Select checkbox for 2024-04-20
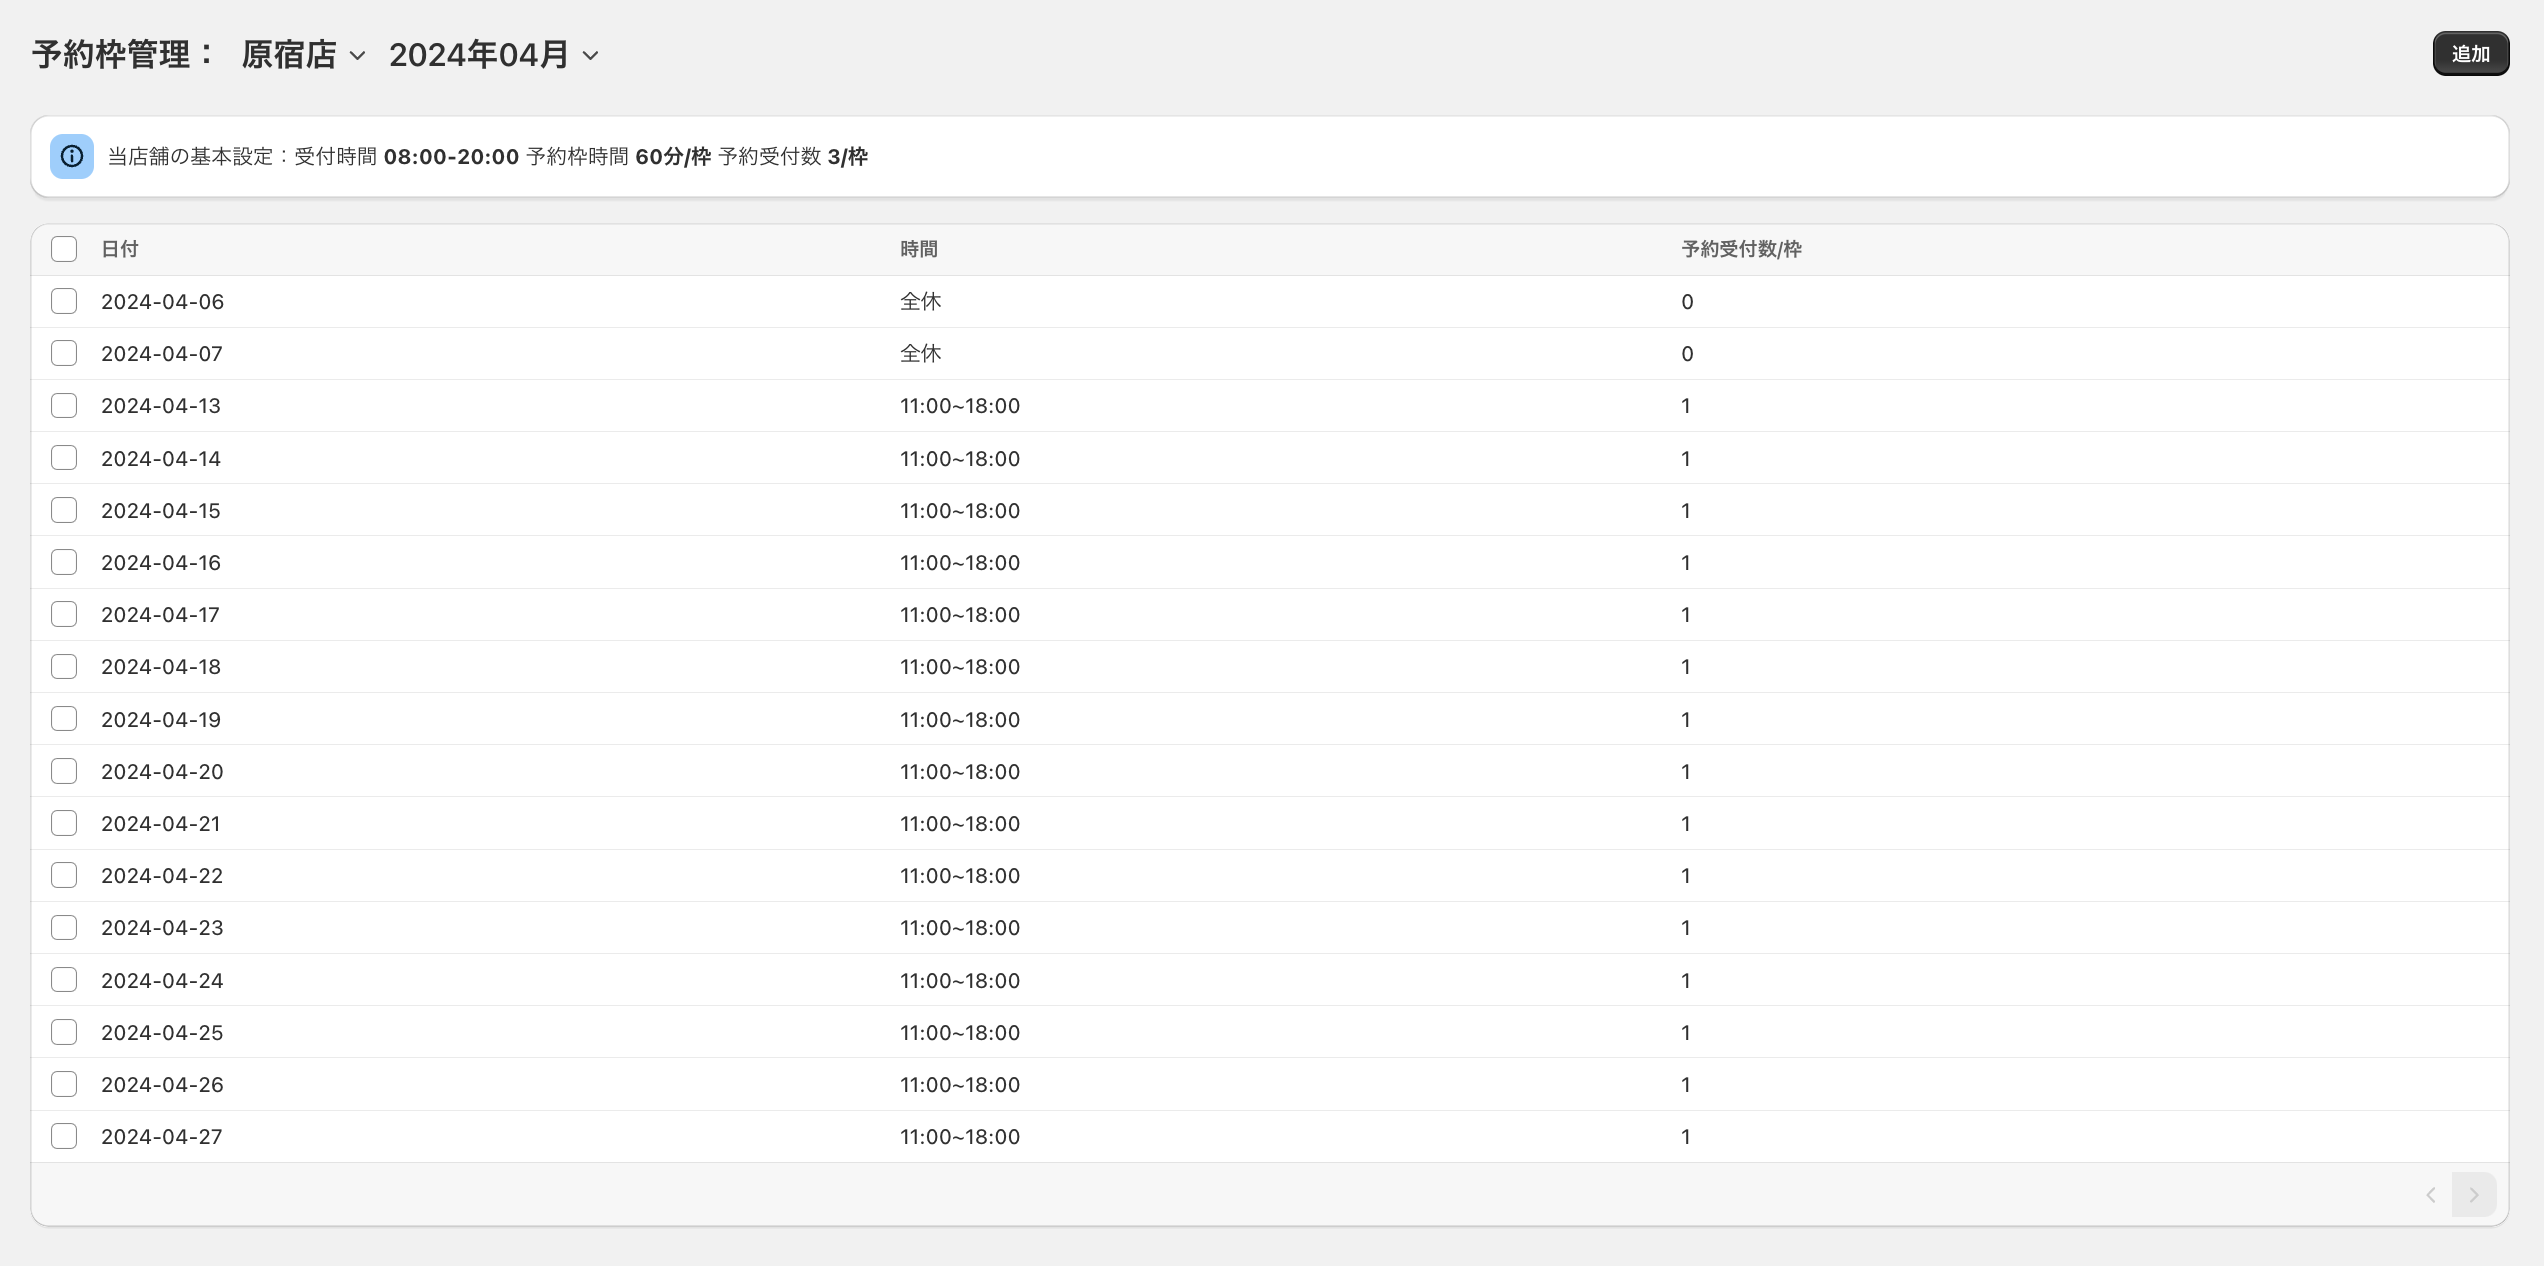 click(64, 771)
